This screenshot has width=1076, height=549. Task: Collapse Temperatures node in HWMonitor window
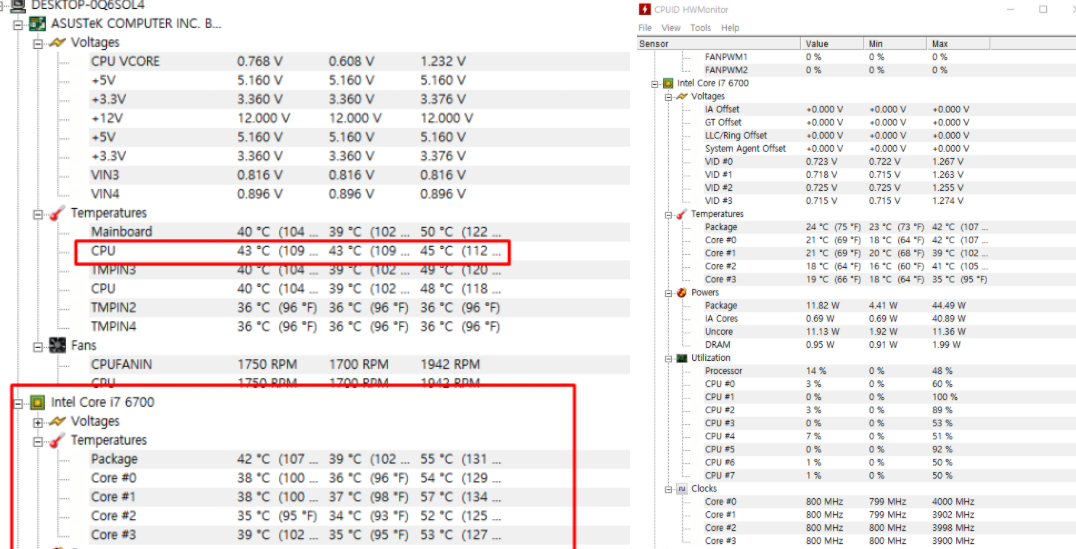click(668, 215)
